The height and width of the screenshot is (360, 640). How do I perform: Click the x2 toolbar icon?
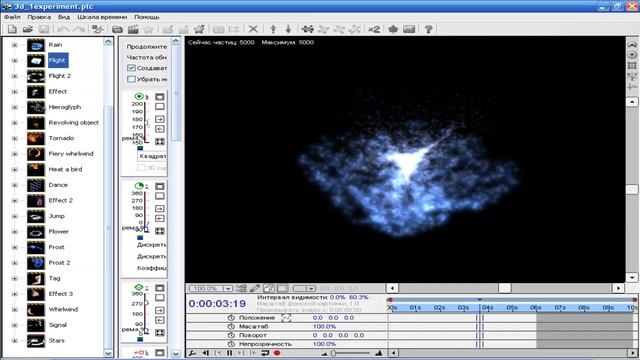click(374, 29)
